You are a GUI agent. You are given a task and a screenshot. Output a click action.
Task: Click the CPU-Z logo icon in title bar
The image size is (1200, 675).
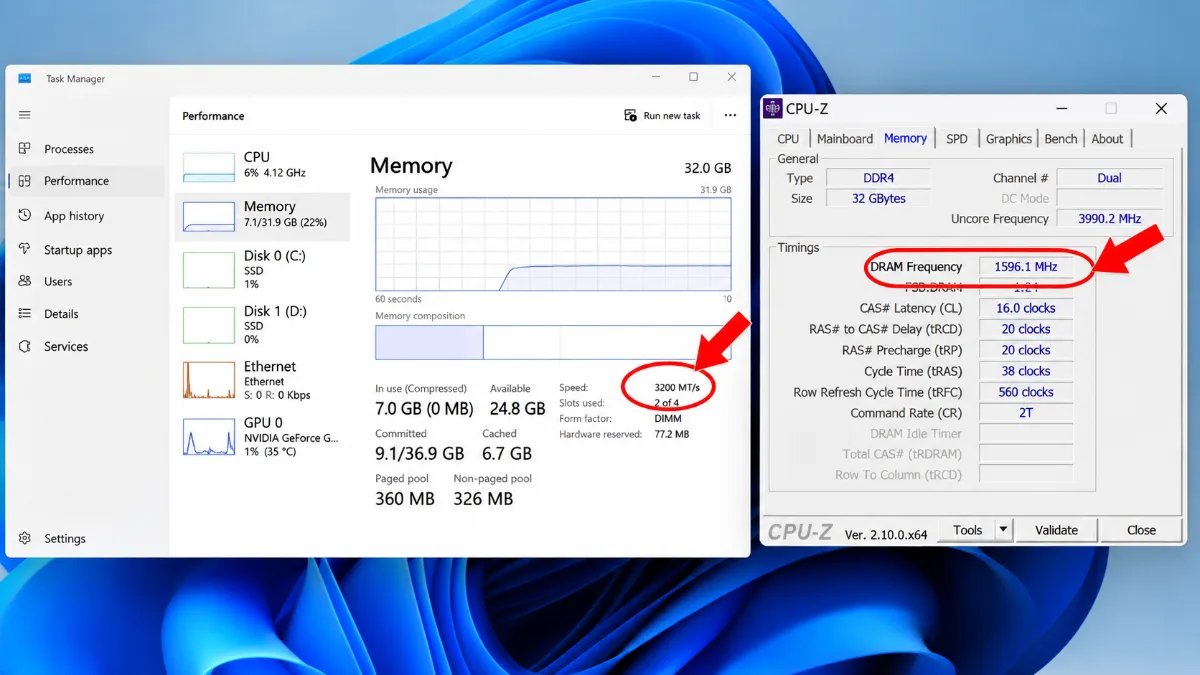coord(772,108)
